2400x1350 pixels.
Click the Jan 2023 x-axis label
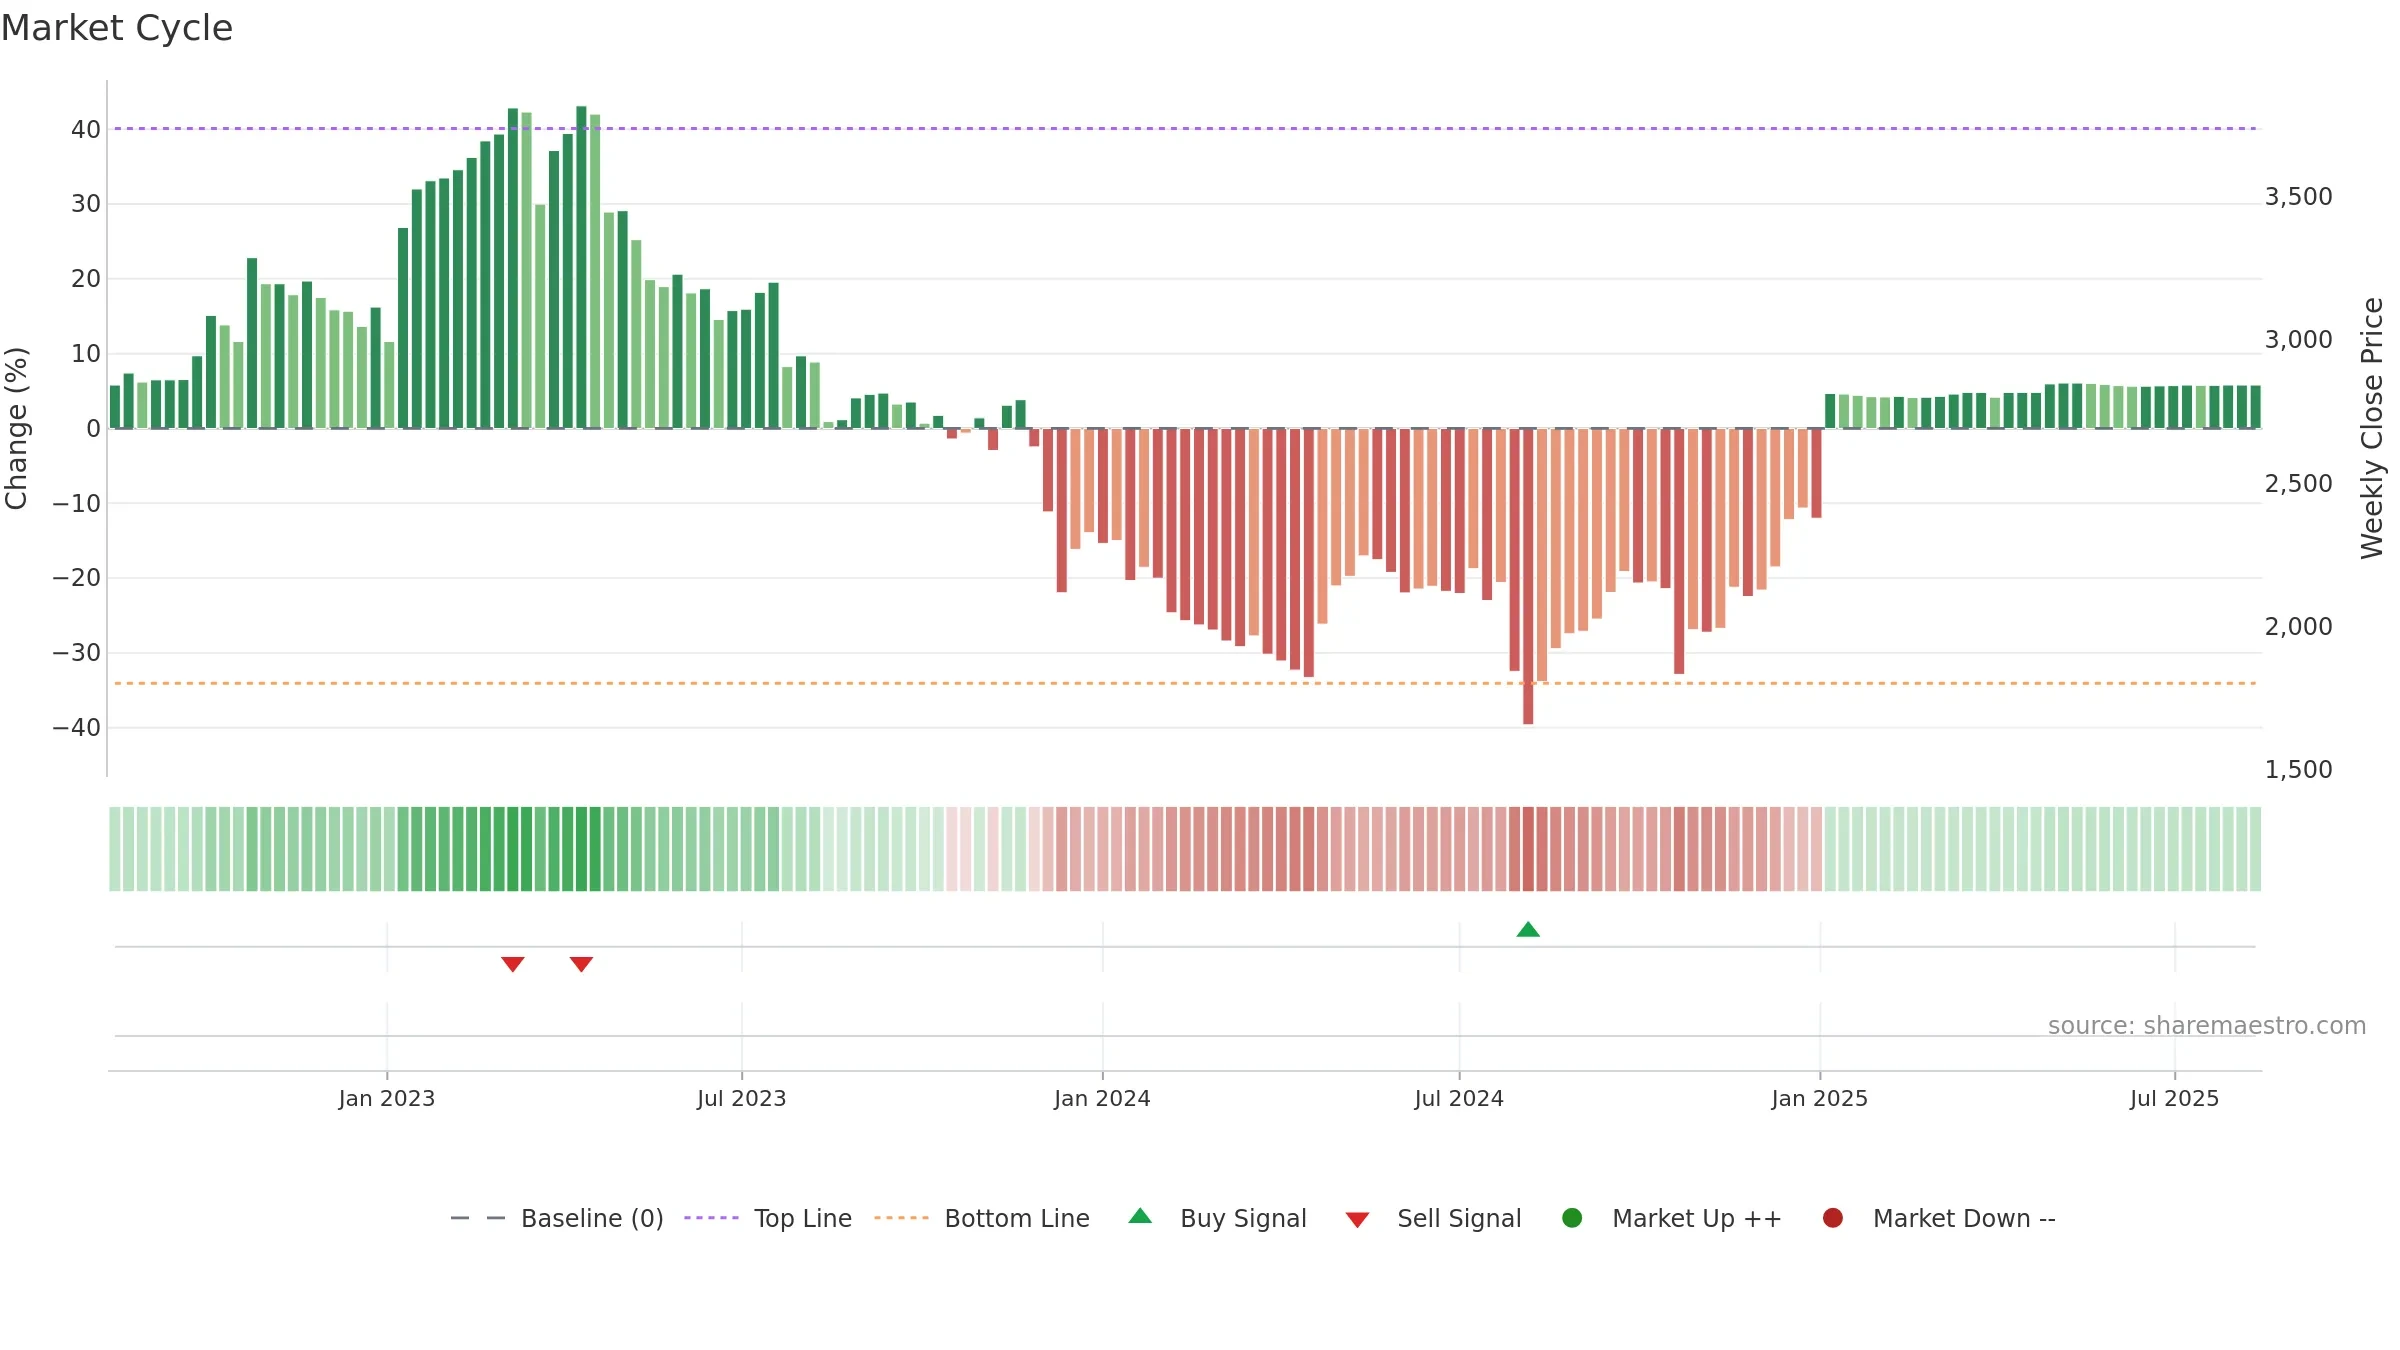387,1098
